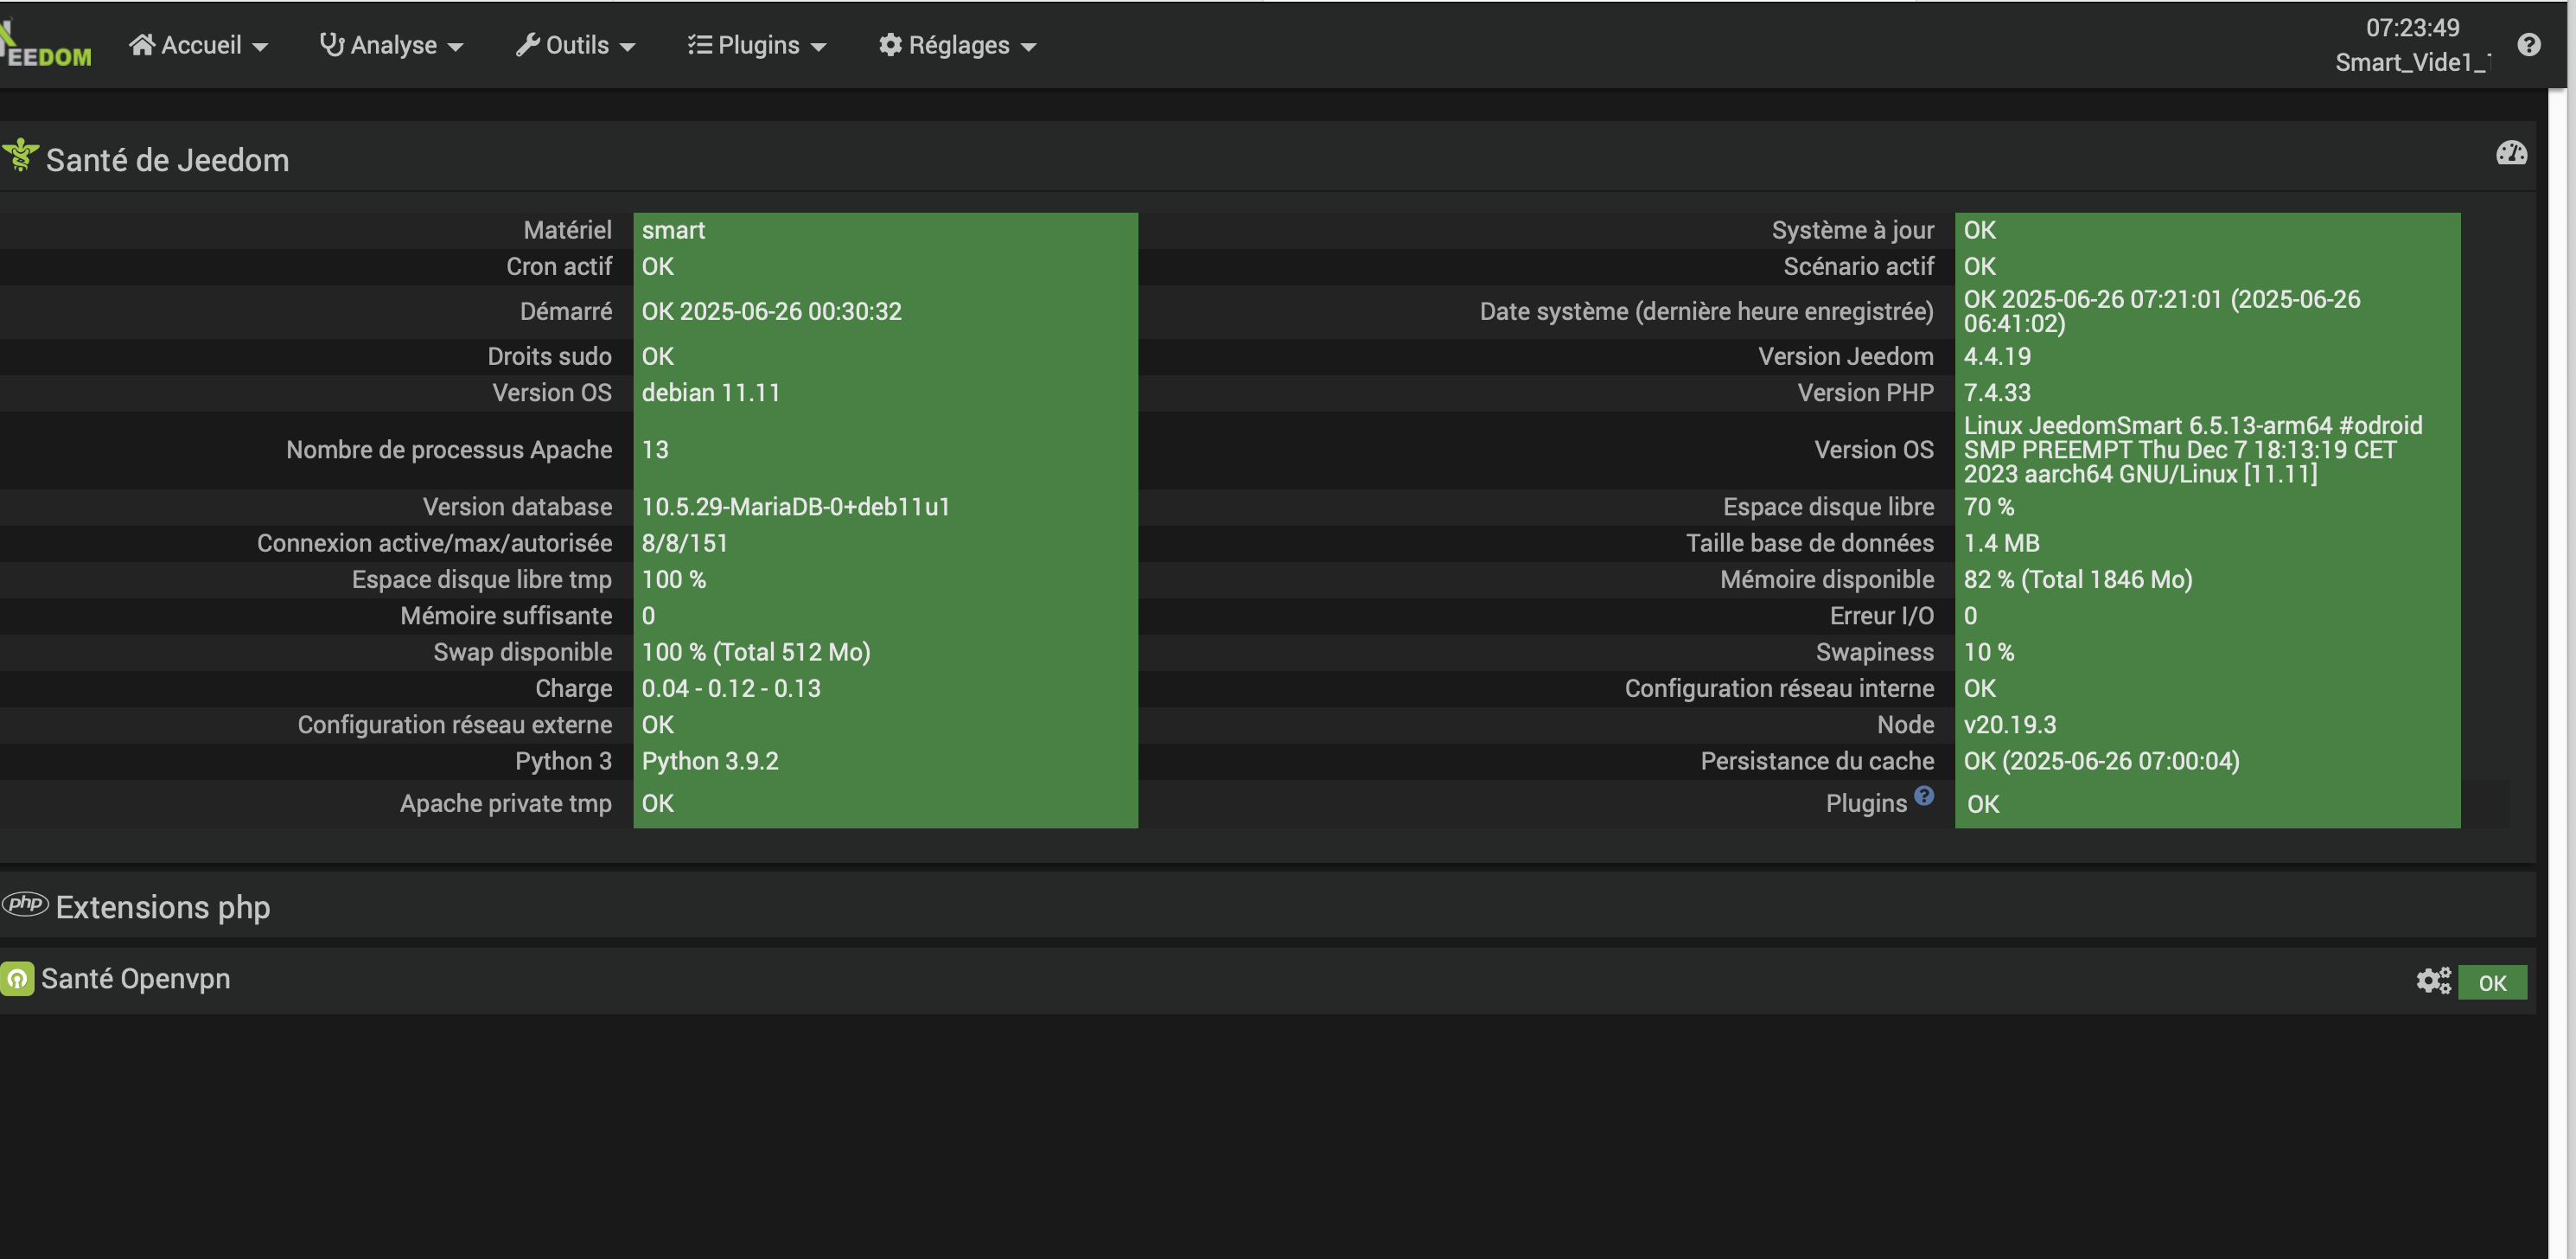
Task: Click the clock showing 07:23:49
Action: coord(2413,28)
